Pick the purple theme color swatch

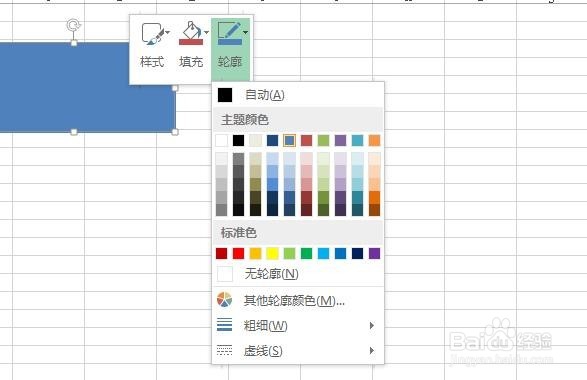click(340, 140)
